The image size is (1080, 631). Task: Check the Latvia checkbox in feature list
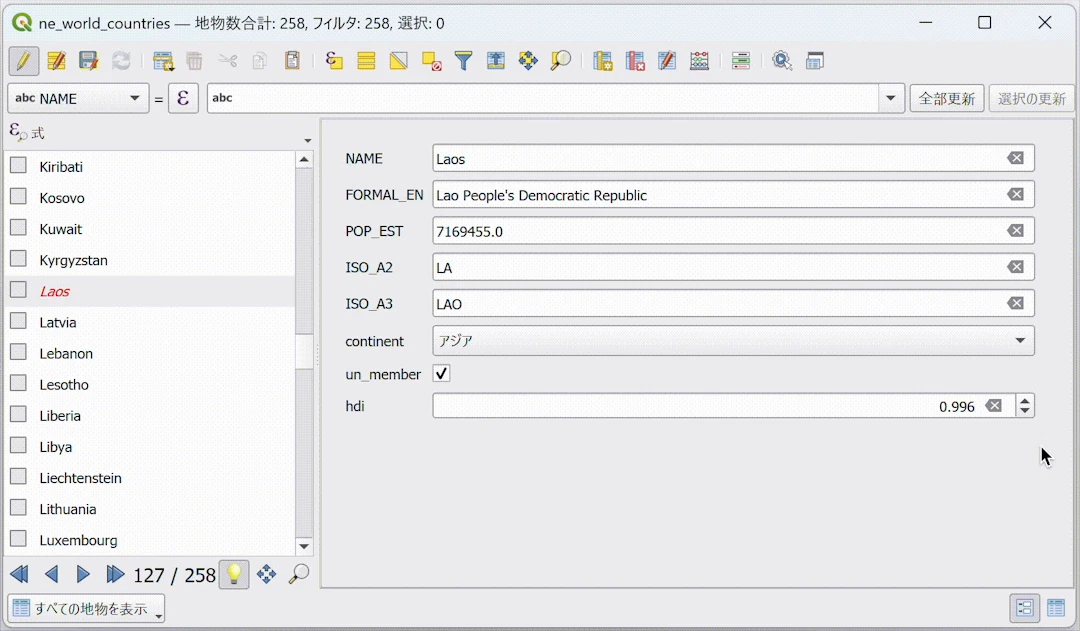click(19, 321)
